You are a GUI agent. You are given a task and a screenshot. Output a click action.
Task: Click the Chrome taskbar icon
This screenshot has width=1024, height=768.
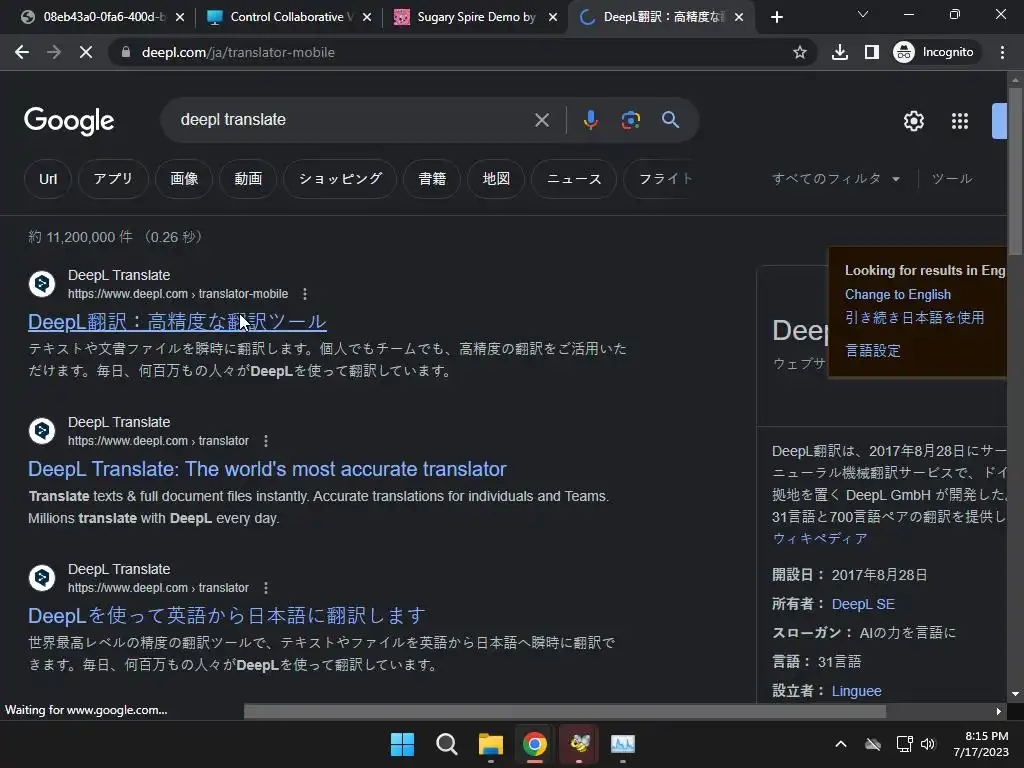pos(535,744)
